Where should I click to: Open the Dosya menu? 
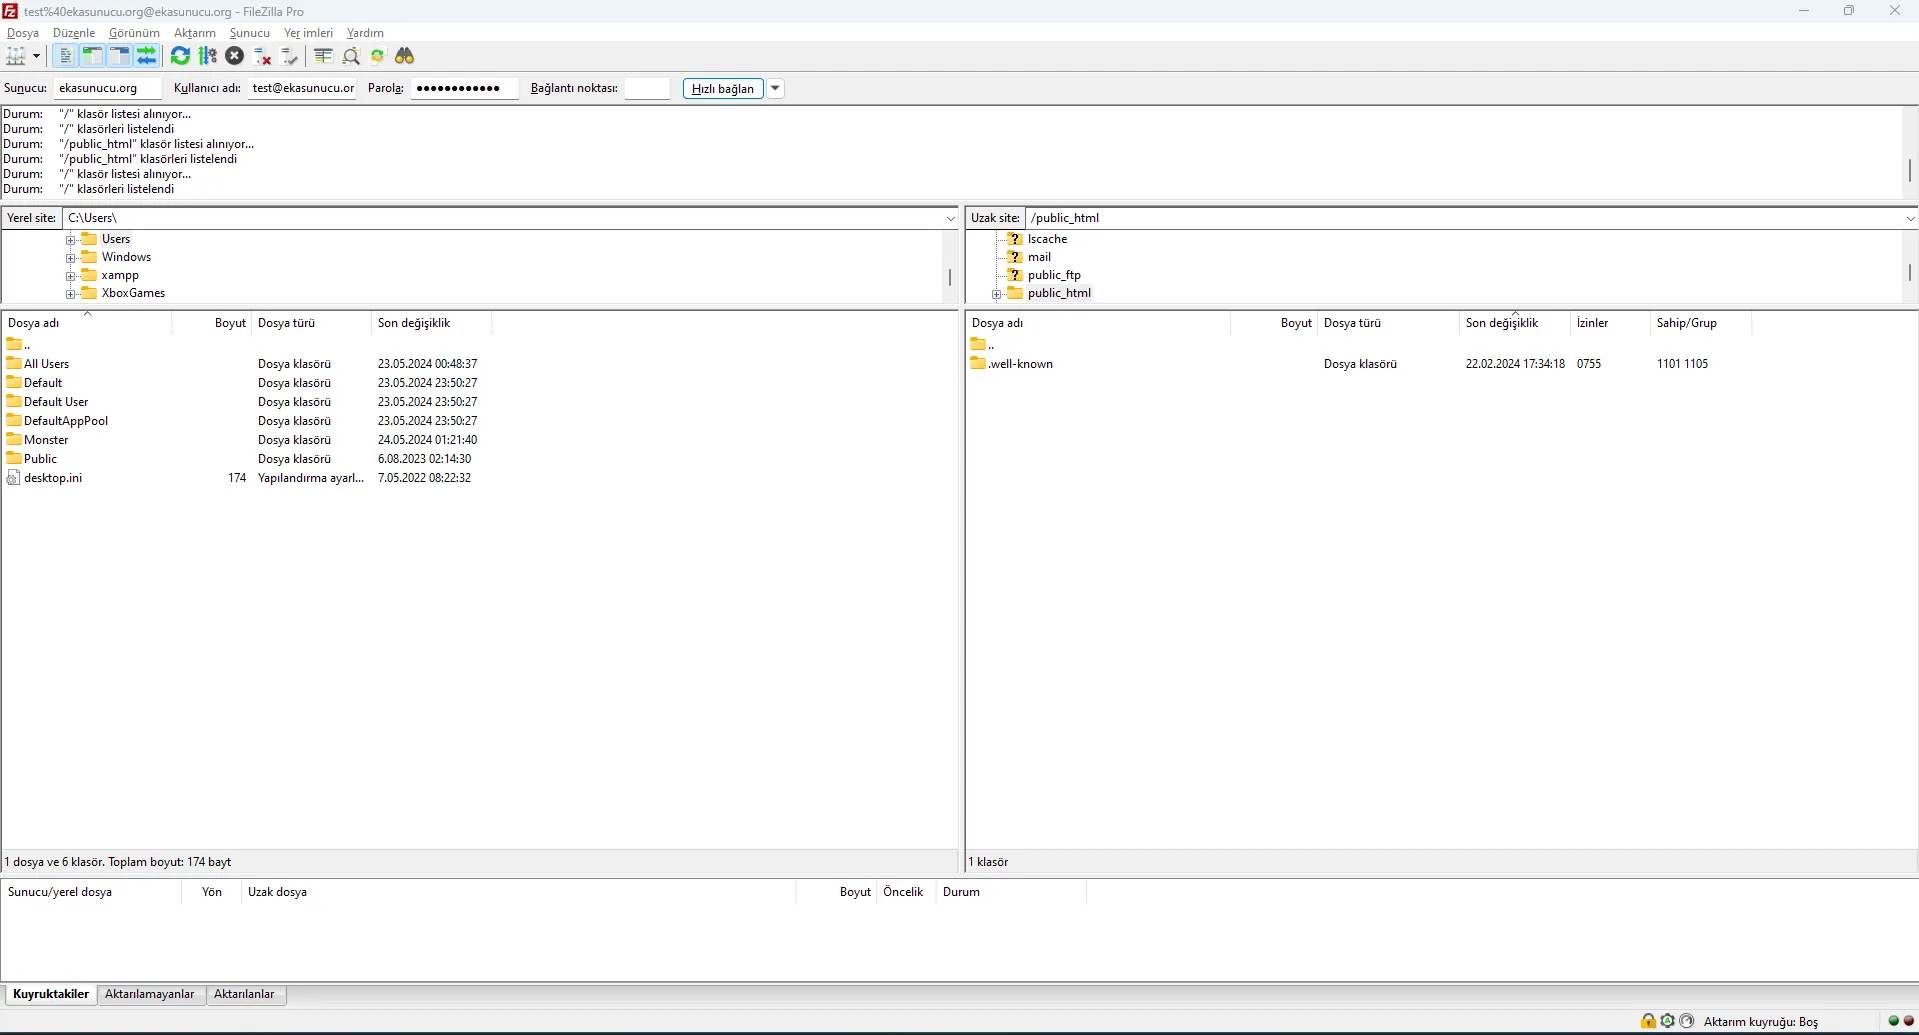pos(23,33)
